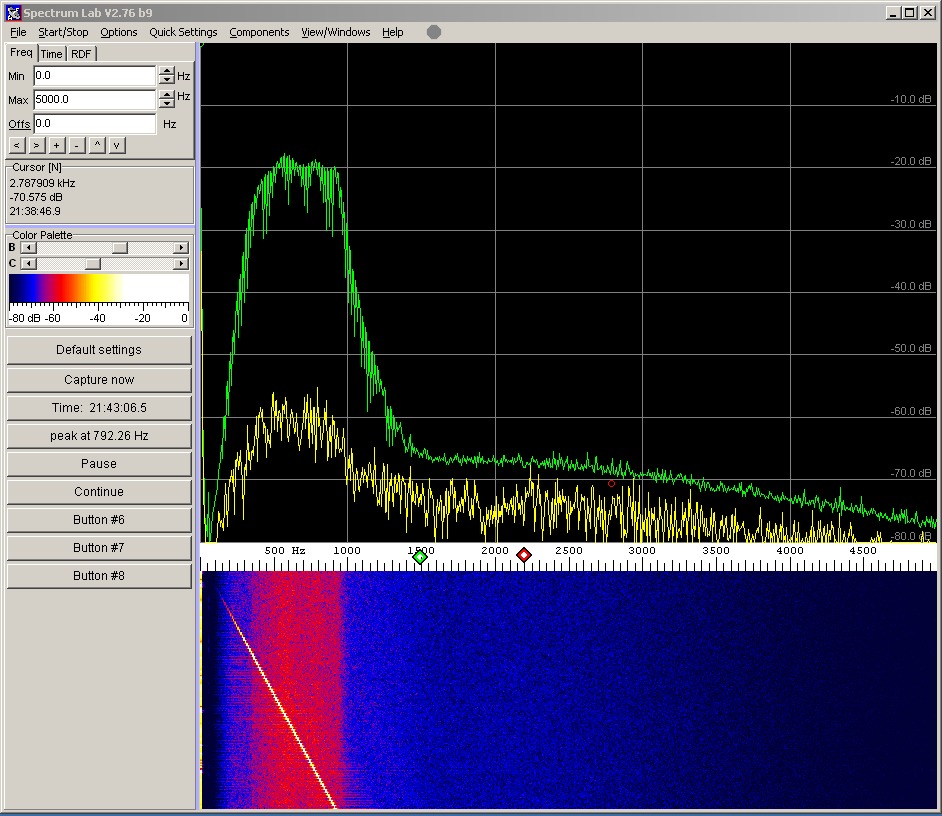This screenshot has width=942, height=816.
Task: Click the red diamond frequency marker
Action: coord(524,555)
